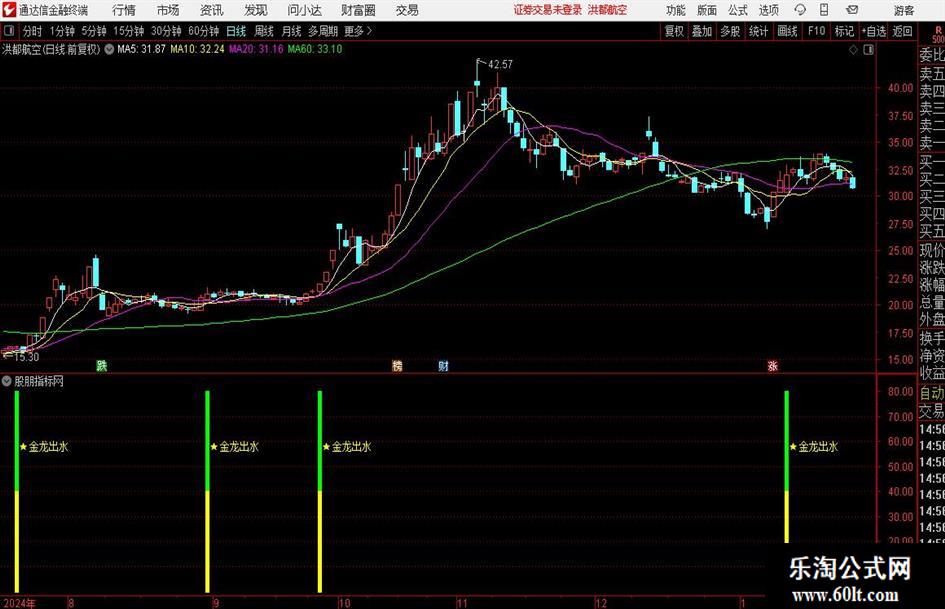Open the 问小达 menu
The width and height of the screenshot is (945, 609).
point(304,10)
